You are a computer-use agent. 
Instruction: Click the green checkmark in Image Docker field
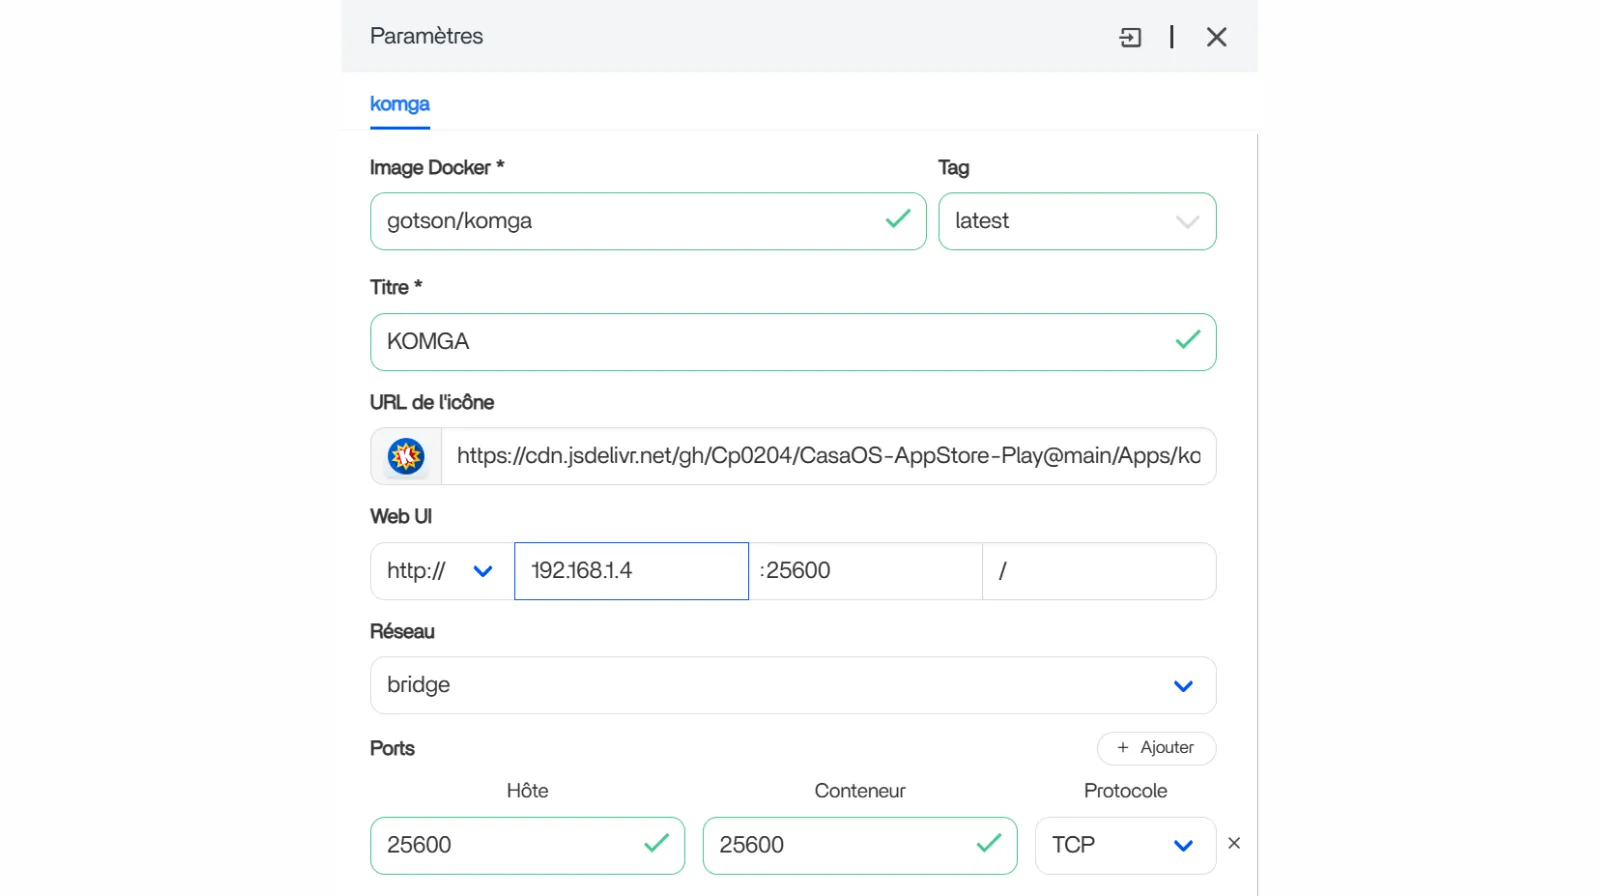tap(897, 219)
